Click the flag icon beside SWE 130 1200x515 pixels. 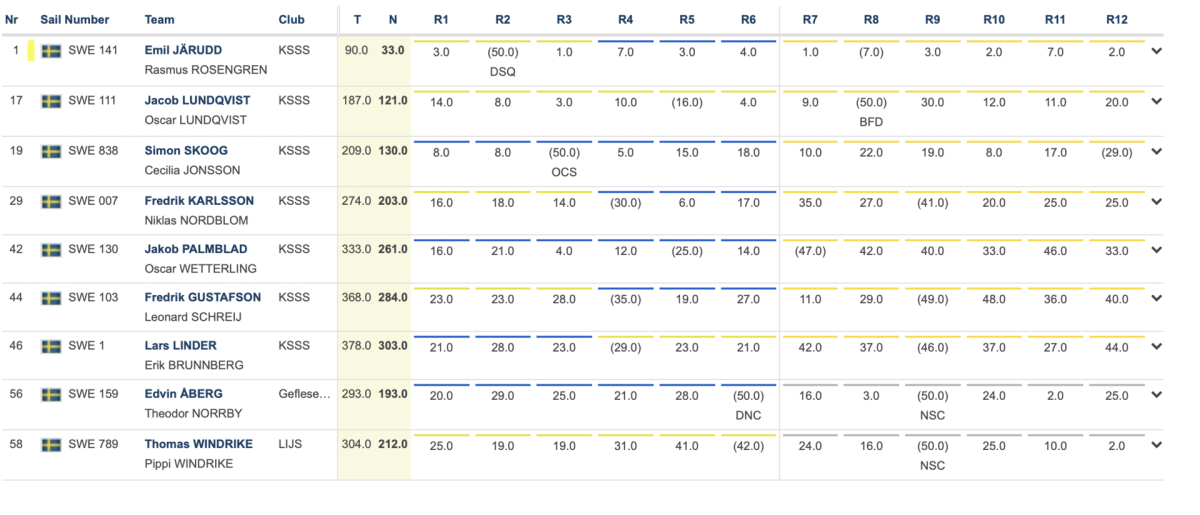[x=51, y=250]
